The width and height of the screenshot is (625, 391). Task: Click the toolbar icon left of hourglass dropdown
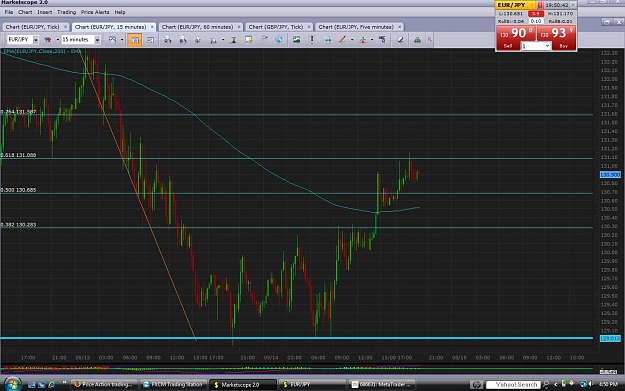tap(214, 40)
